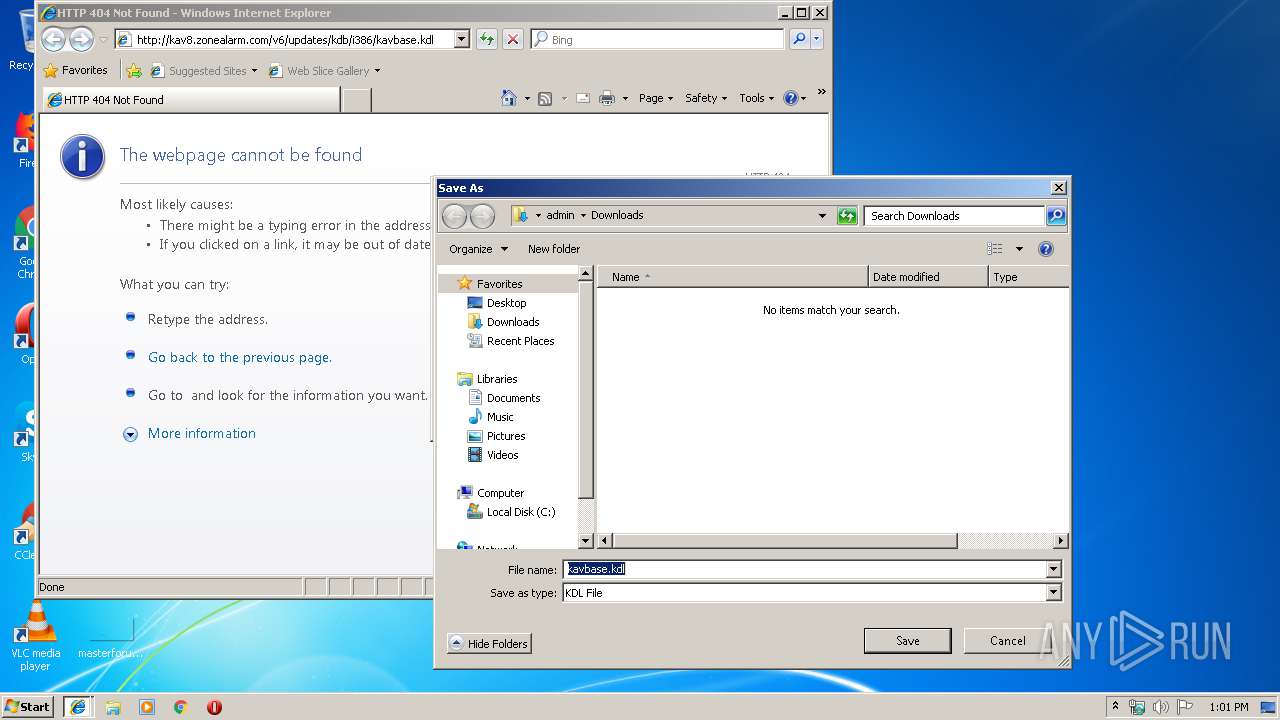Click the RSS Feeds icon
Image resolution: width=1280 pixels, height=720 pixels.
click(x=545, y=98)
